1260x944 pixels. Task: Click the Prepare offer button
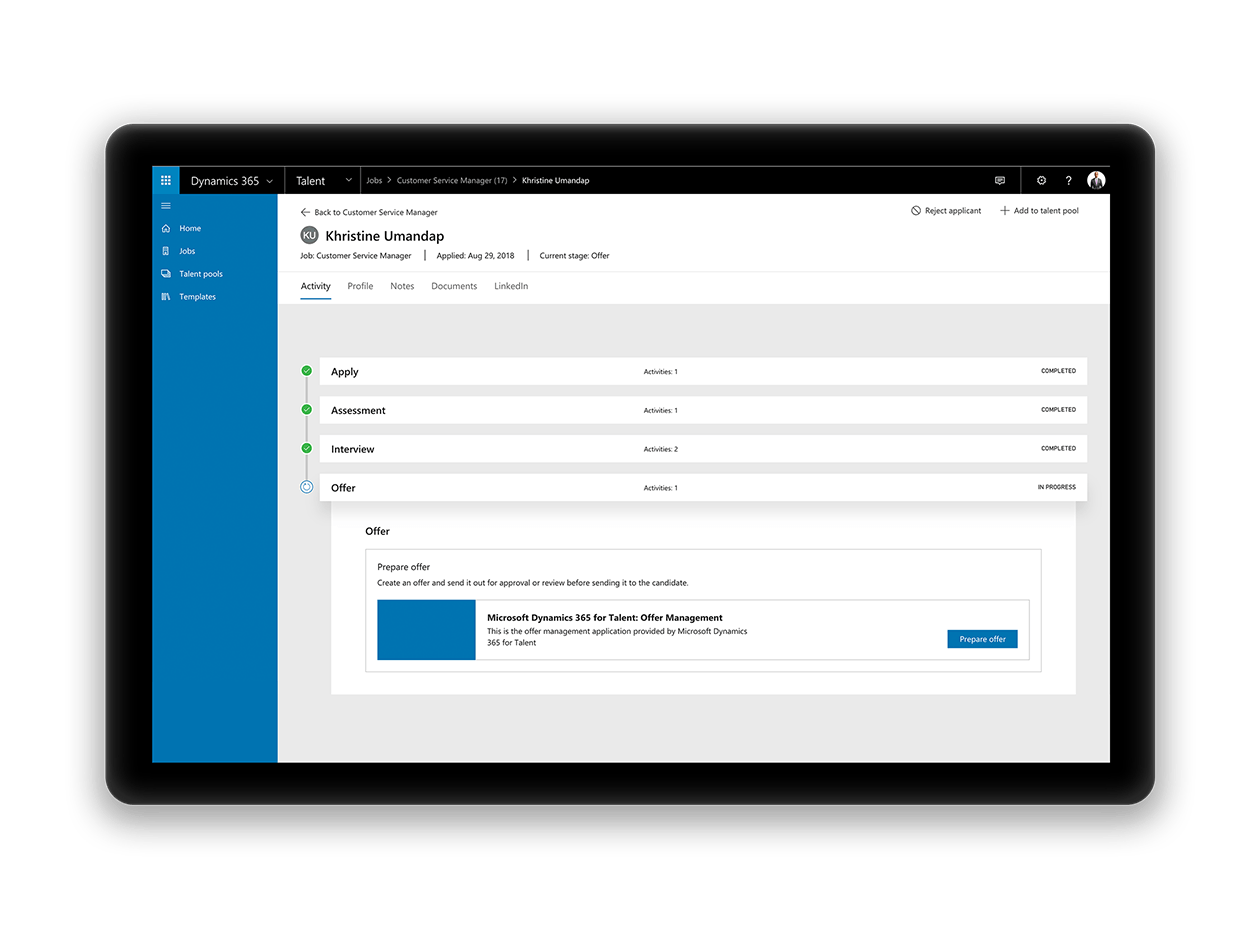click(982, 639)
